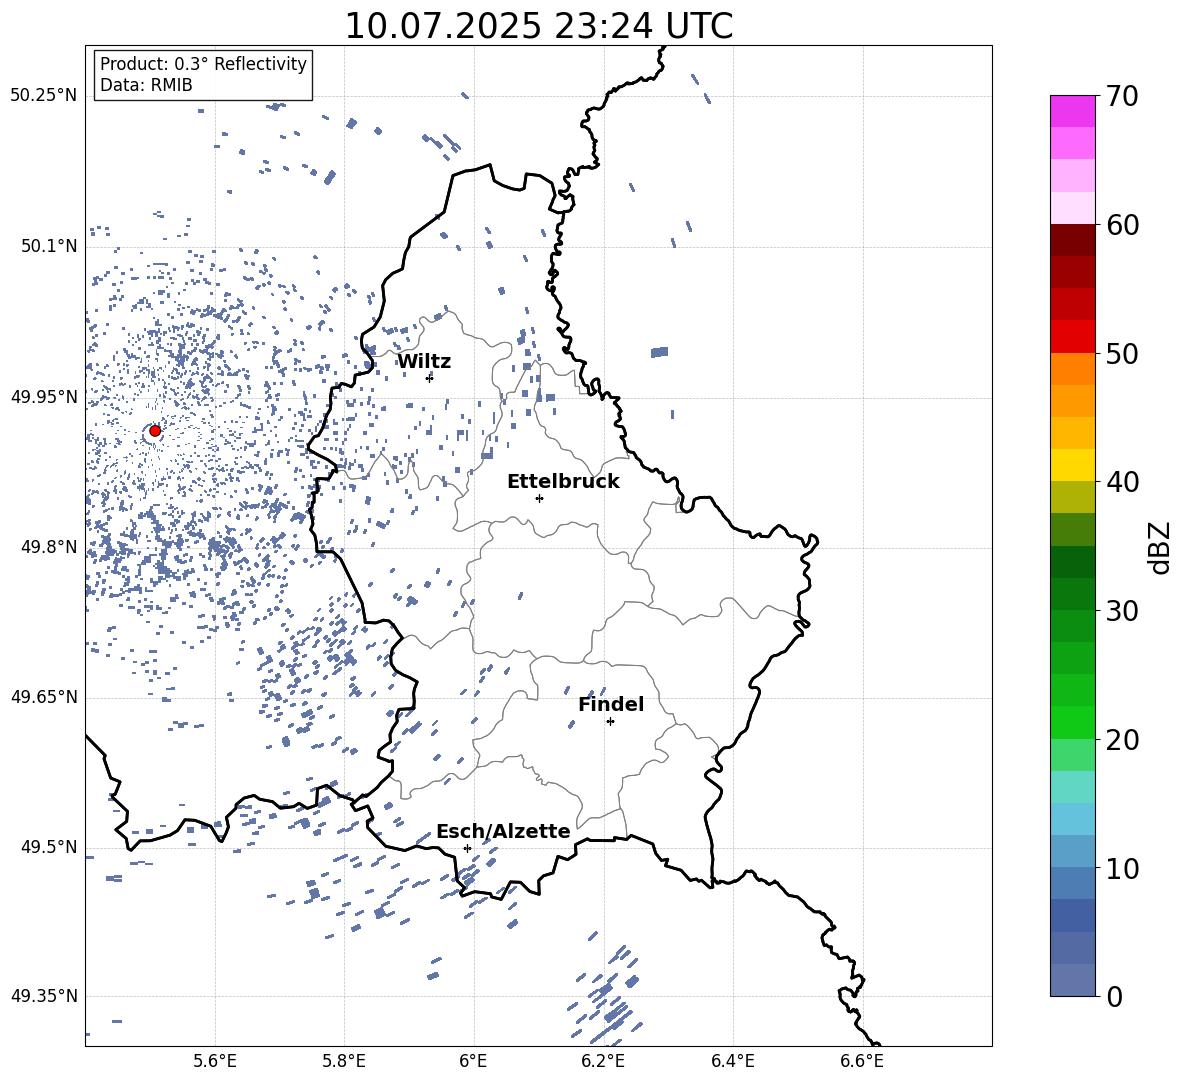Click the dBZ colorbar axis label
Image resolution: width=1184 pixels, height=1081 pixels.
coord(1161,548)
